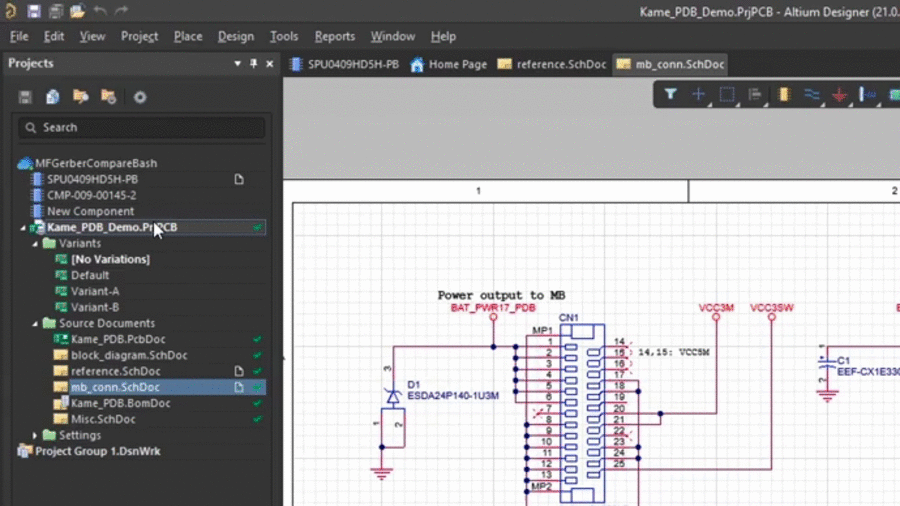This screenshot has width=900, height=506.
Task: Click the Align objects toolbar icon
Action: [x=755, y=95]
